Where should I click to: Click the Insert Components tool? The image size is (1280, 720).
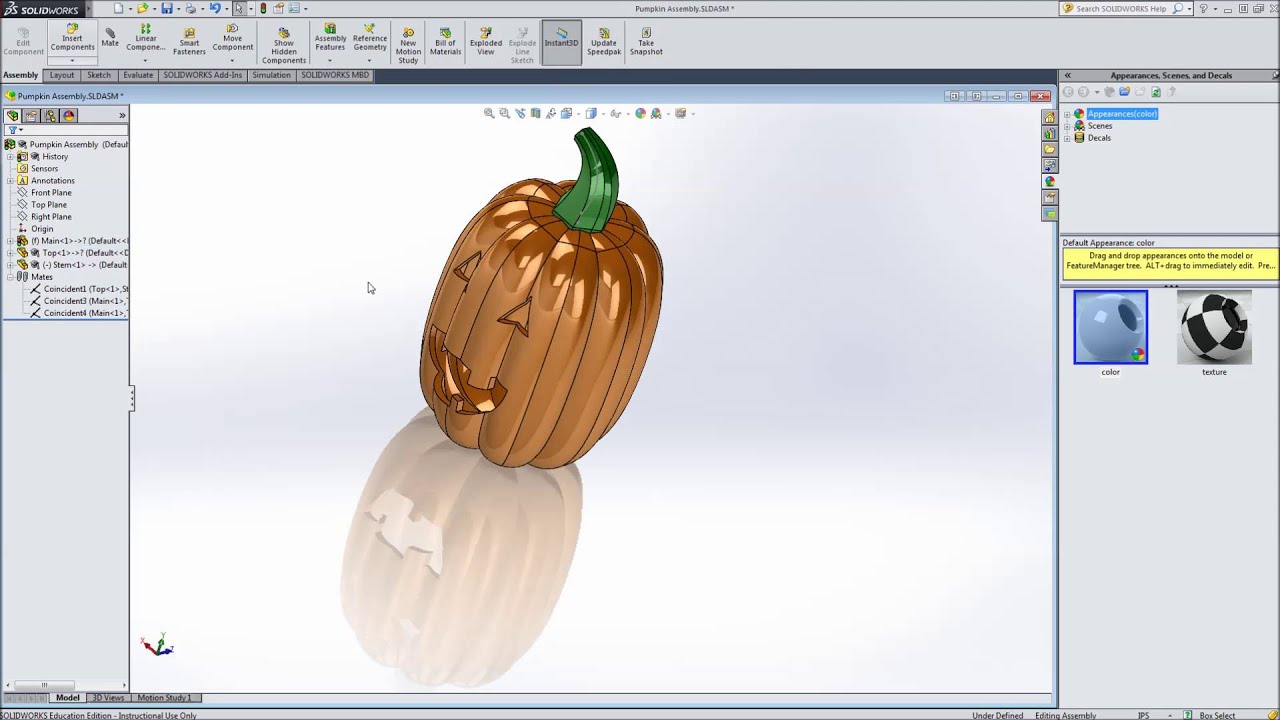point(72,38)
